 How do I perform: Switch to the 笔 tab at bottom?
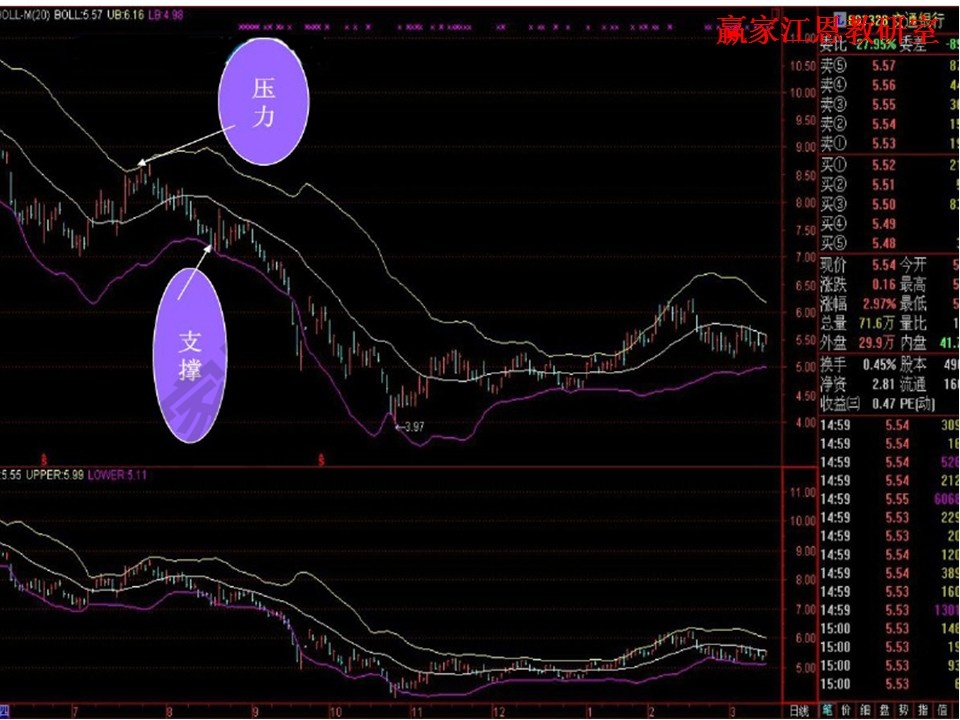point(827,711)
